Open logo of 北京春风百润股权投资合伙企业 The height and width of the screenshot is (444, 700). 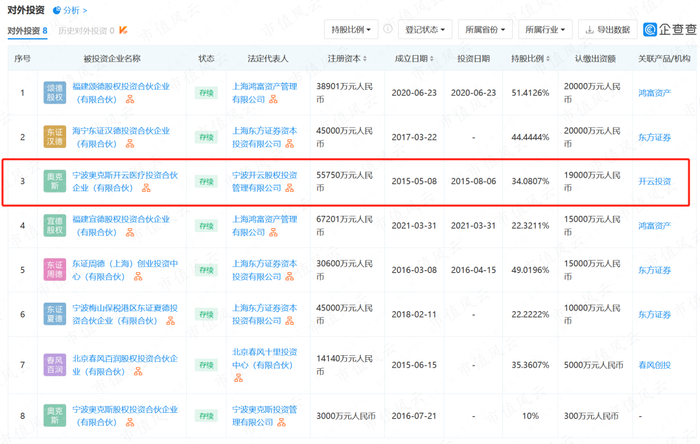coord(55,365)
